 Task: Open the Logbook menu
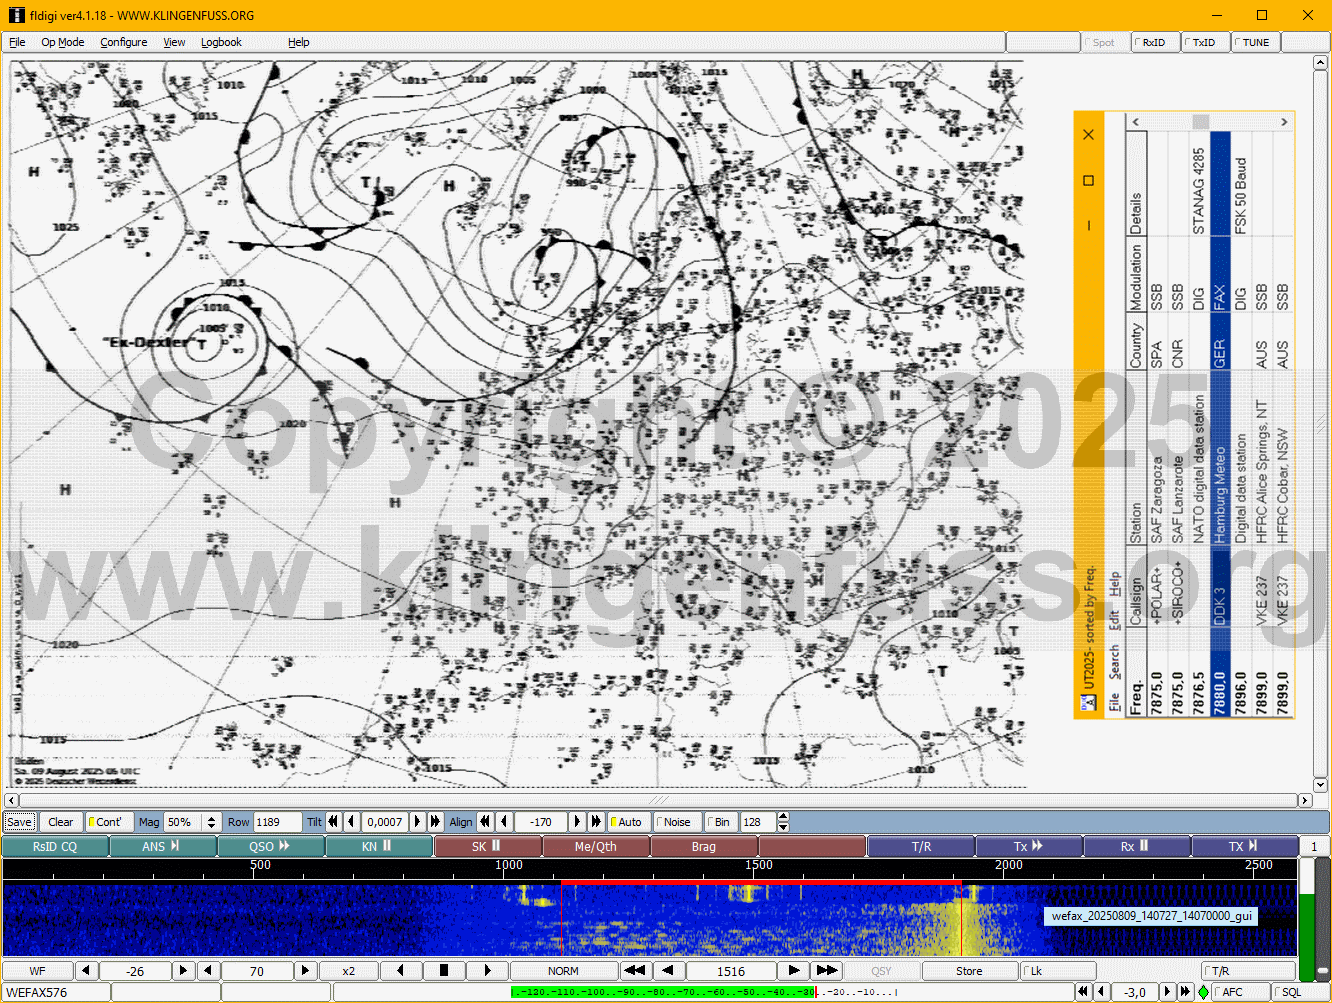(x=221, y=42)
